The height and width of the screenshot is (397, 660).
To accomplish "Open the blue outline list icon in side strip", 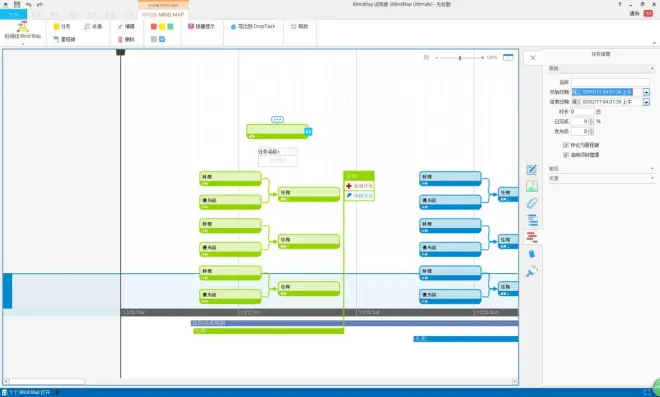I will coord(532,220).
